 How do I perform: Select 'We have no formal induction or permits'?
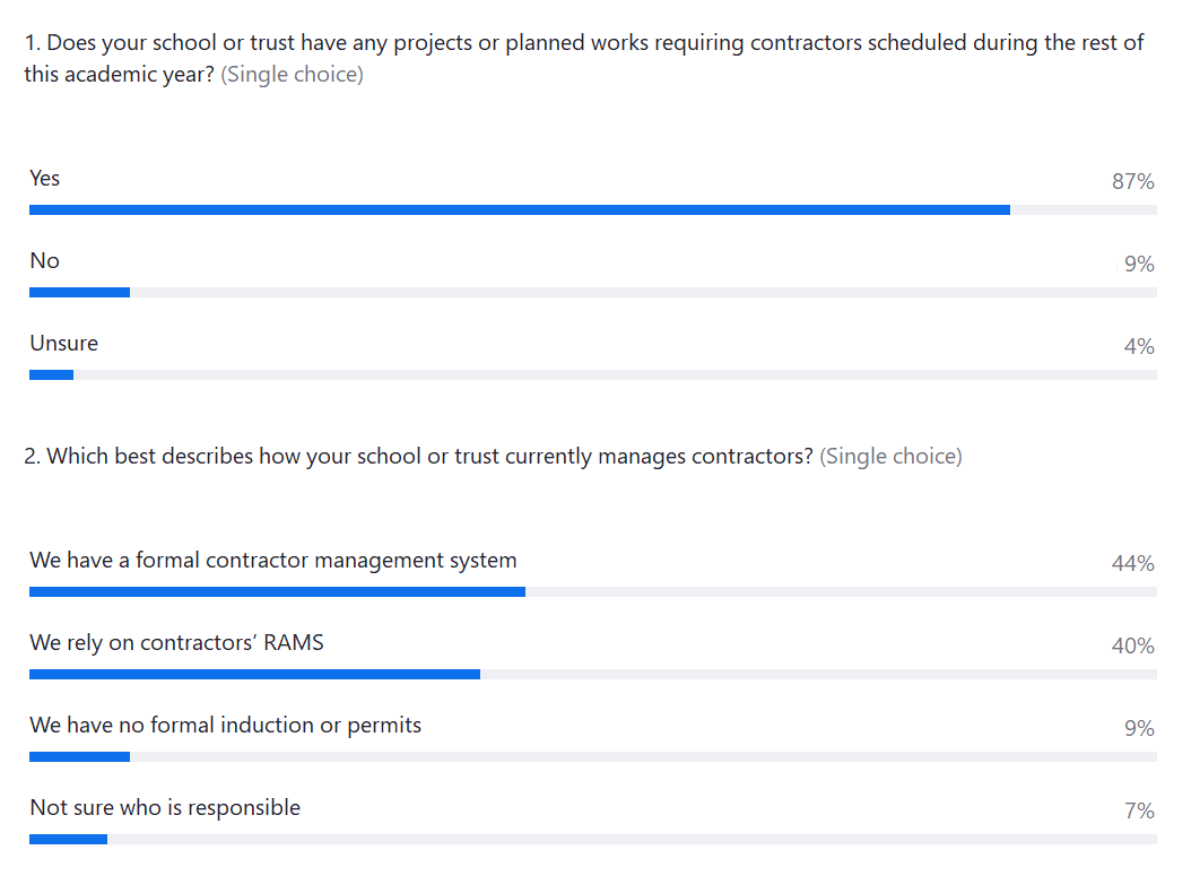point(225,725)
